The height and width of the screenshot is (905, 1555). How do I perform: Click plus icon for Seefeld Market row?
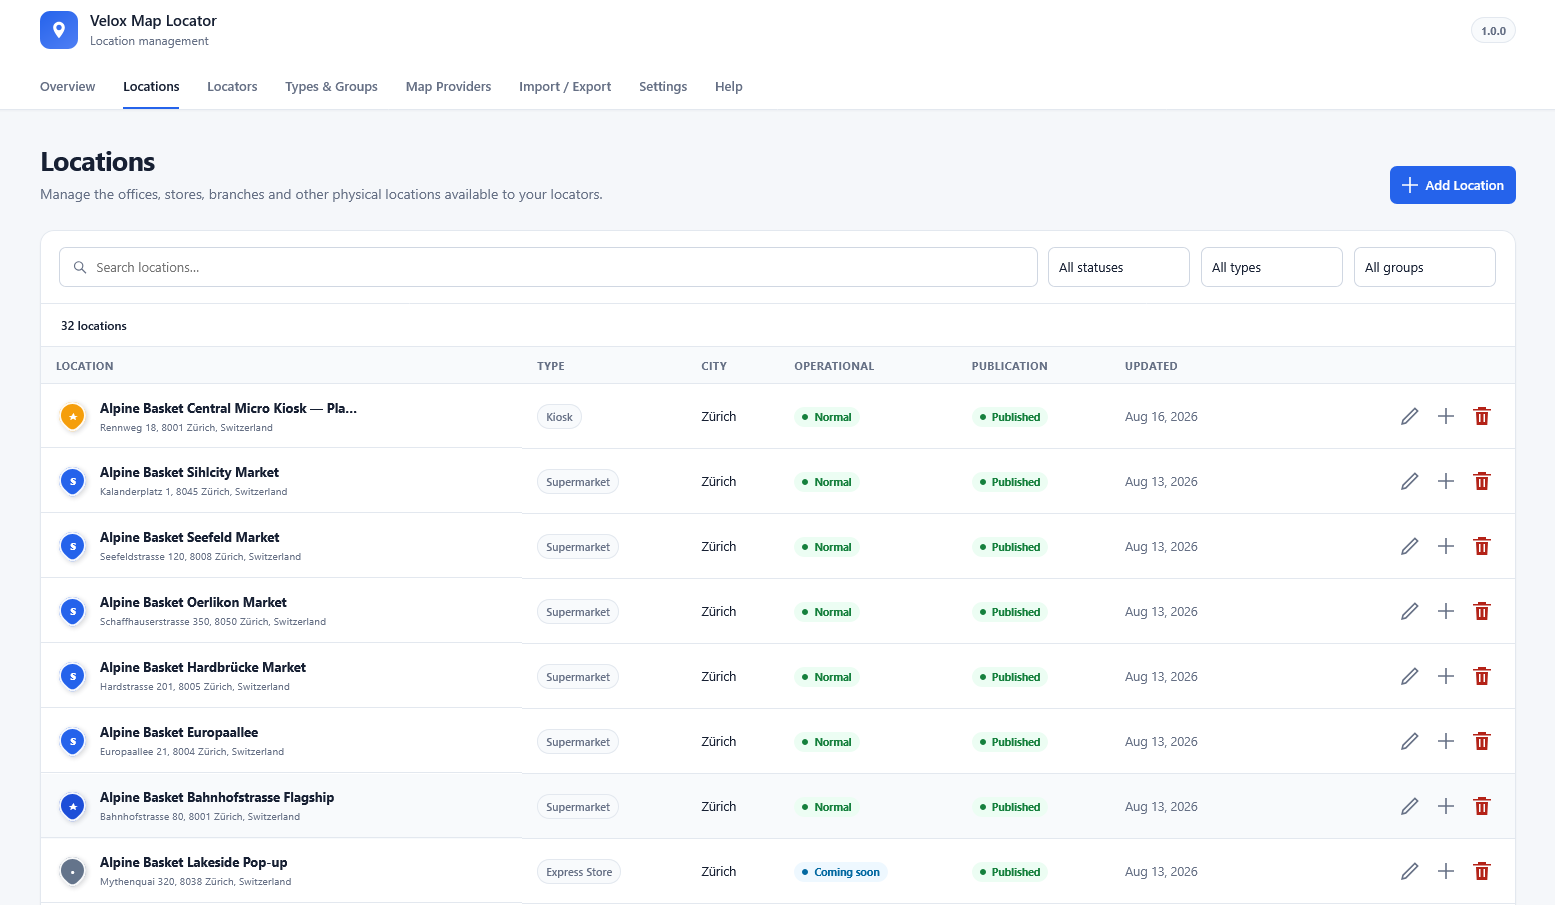(1446, 546)
